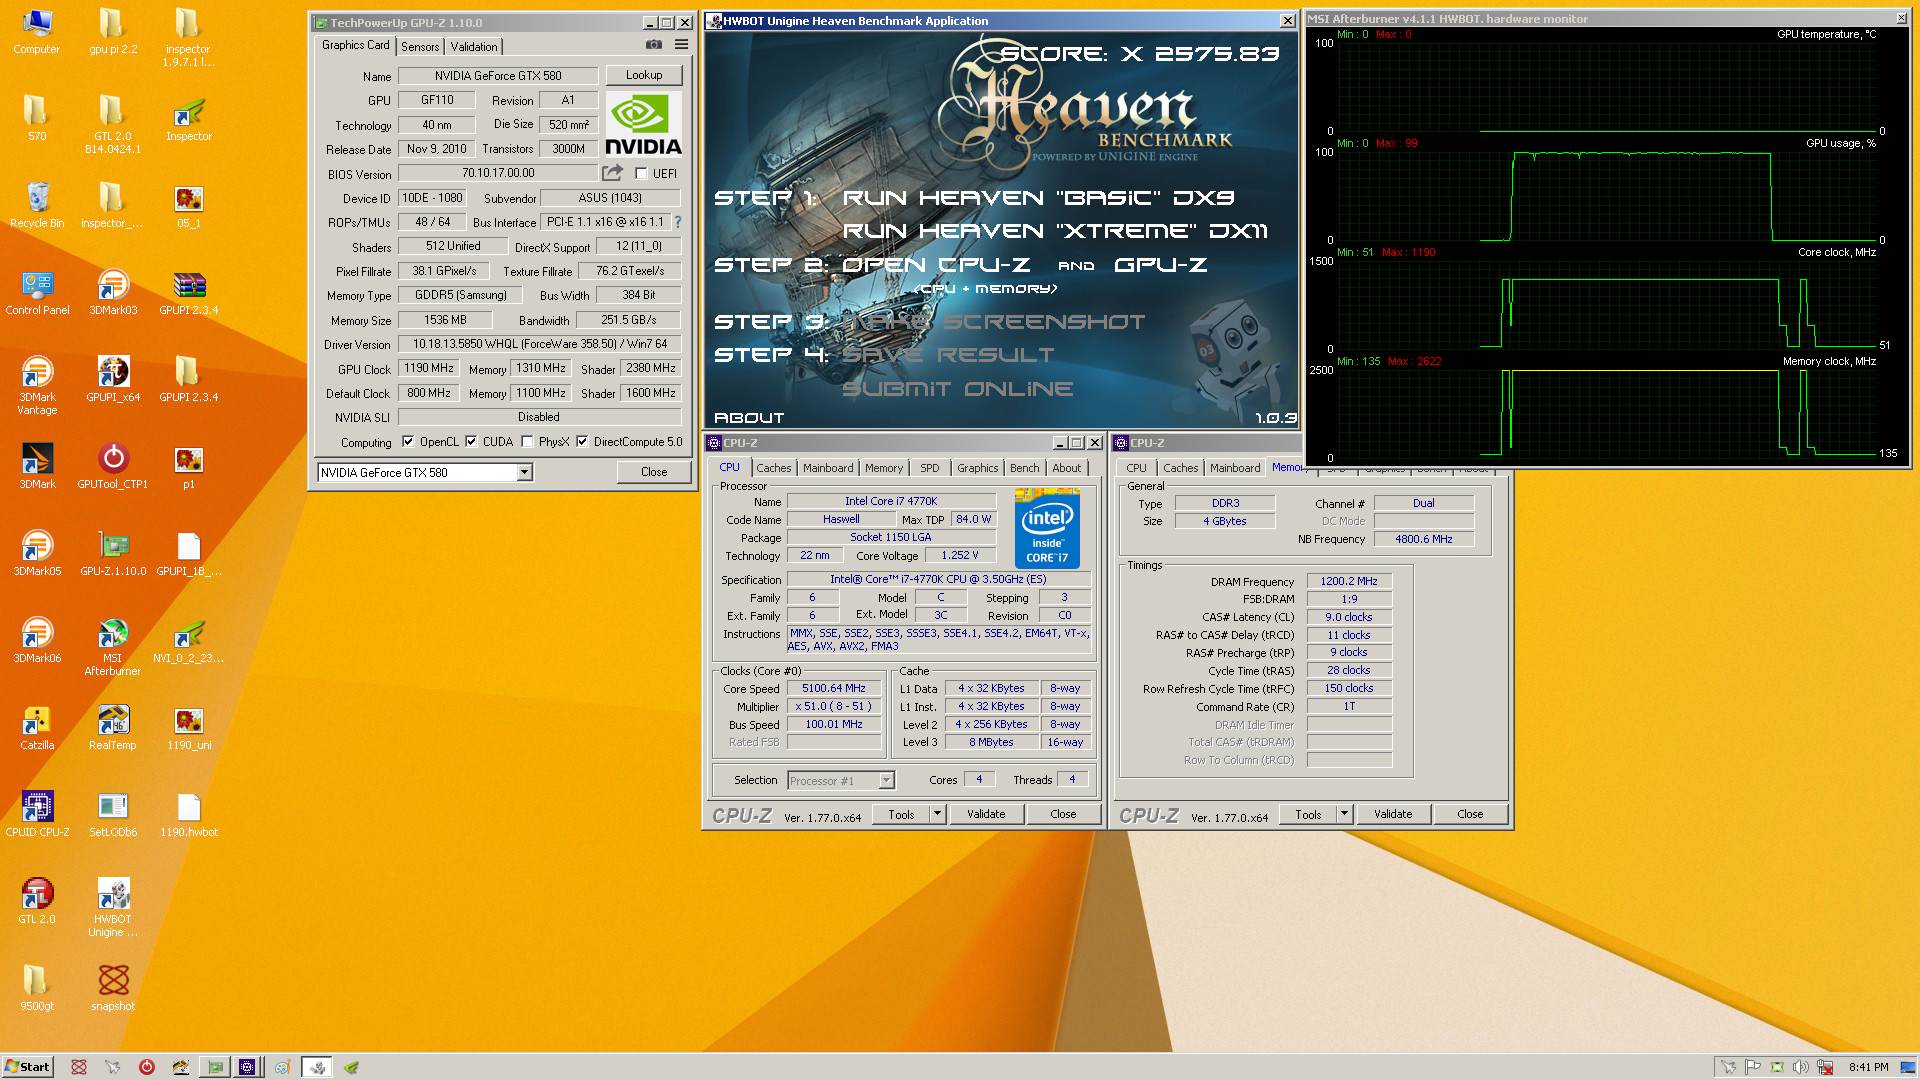Launch MSI Afterburner desktop shortcut
Viewport: 1920px width, 1080px height.
click(113, 647)
